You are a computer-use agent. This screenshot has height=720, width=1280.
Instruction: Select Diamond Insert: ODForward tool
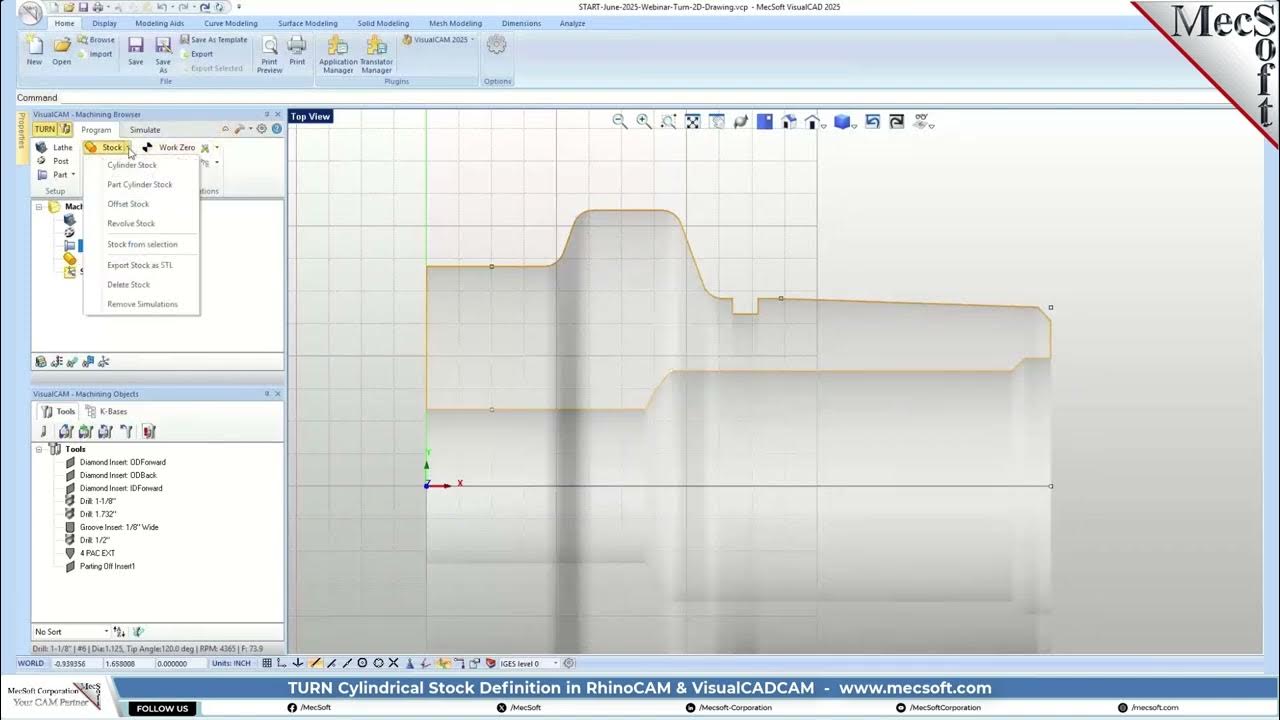[x=123, y=462]
